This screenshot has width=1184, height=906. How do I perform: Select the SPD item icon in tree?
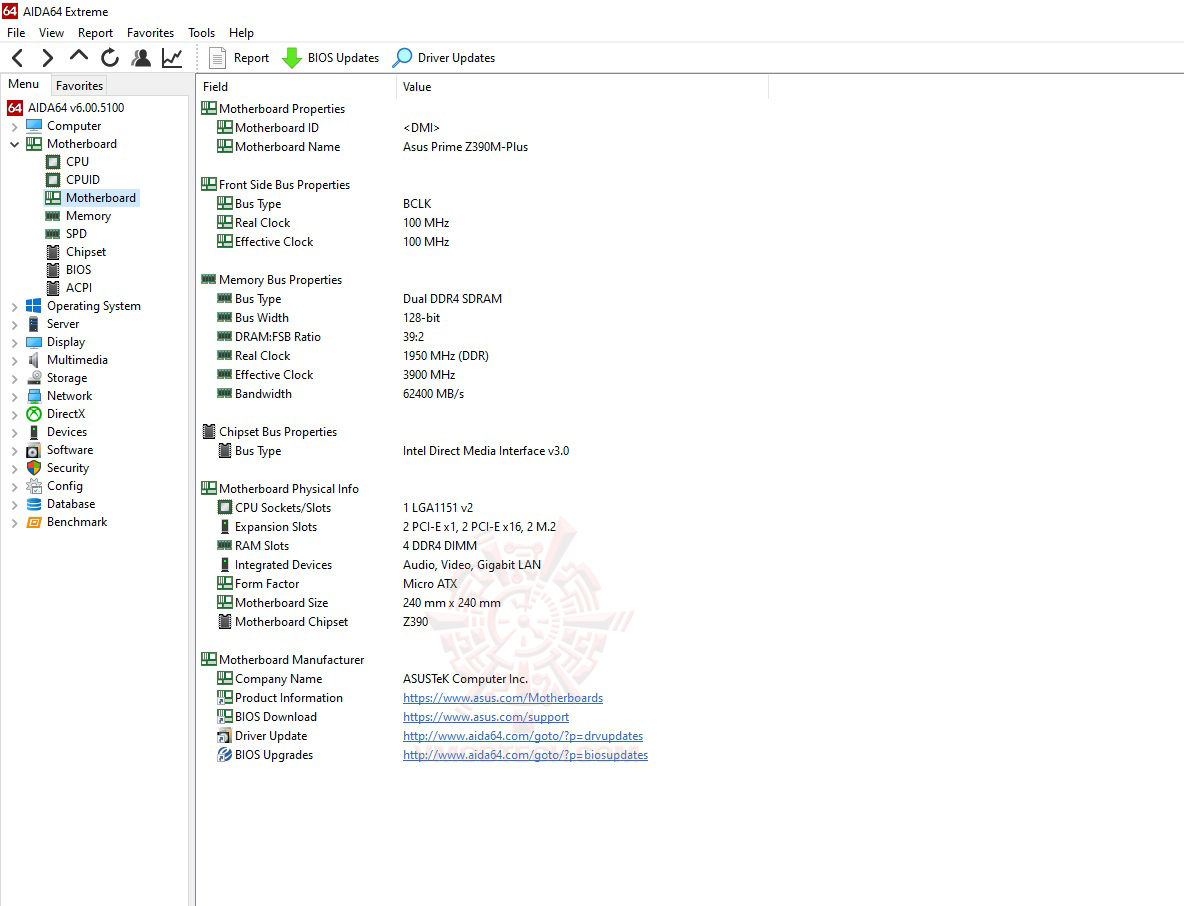click(x=53, y=234)
